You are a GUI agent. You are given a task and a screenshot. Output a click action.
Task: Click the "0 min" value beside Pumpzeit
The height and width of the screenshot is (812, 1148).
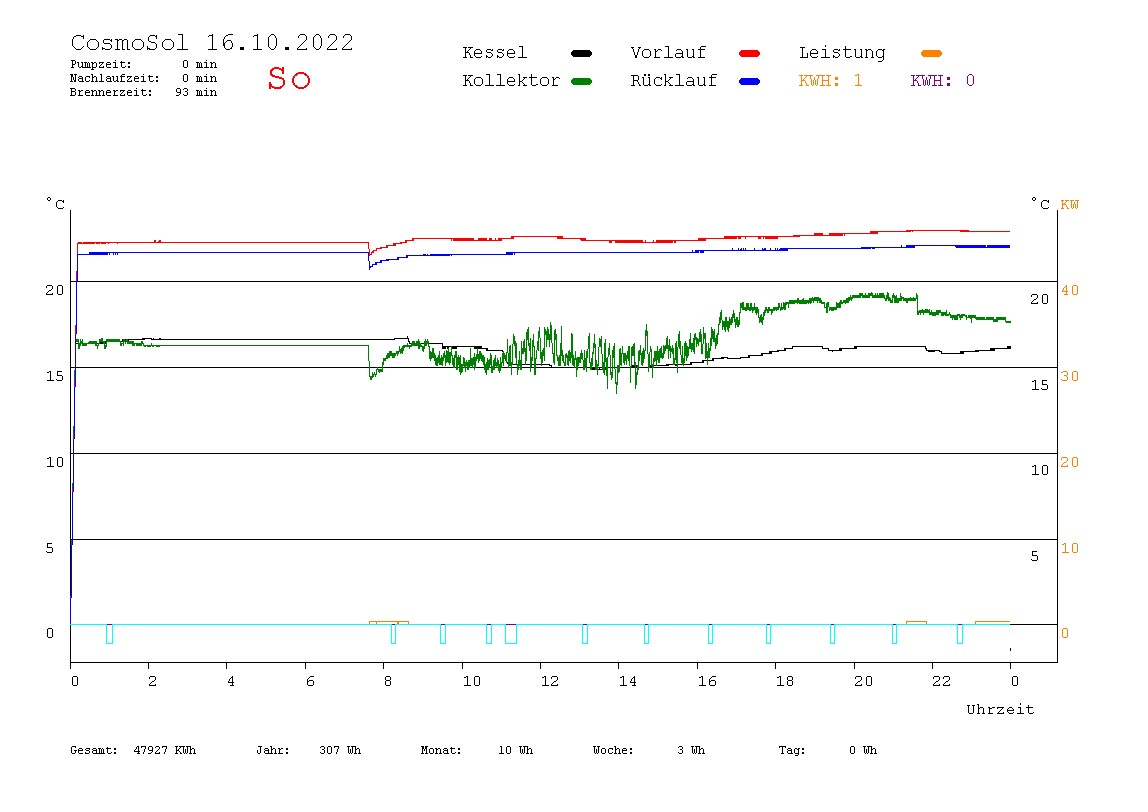click(200, 64)
